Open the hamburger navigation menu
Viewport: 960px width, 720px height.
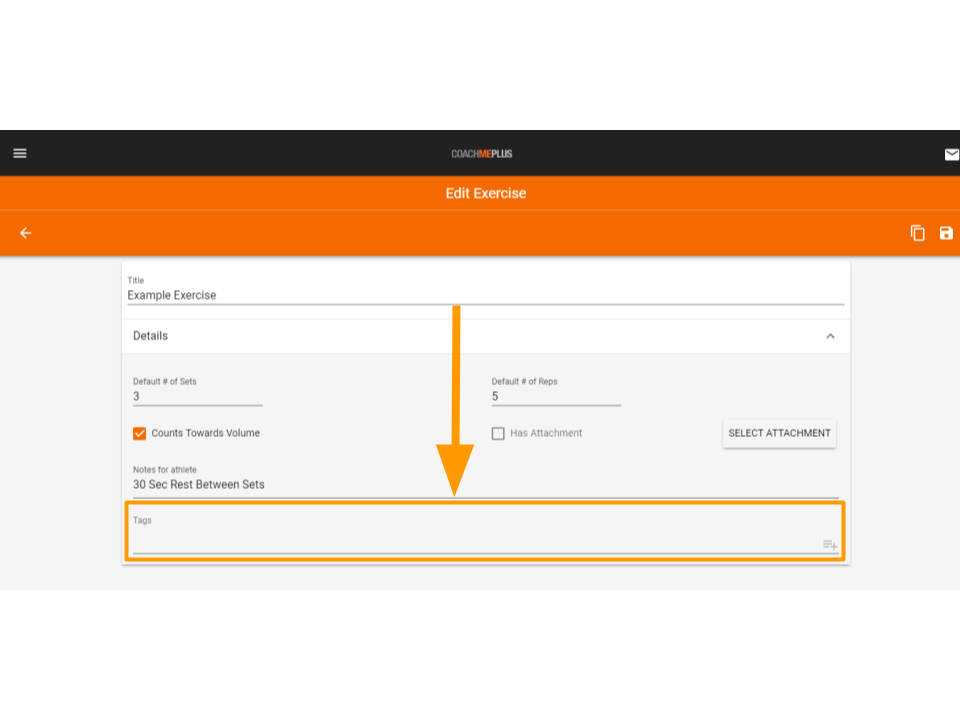20,153
